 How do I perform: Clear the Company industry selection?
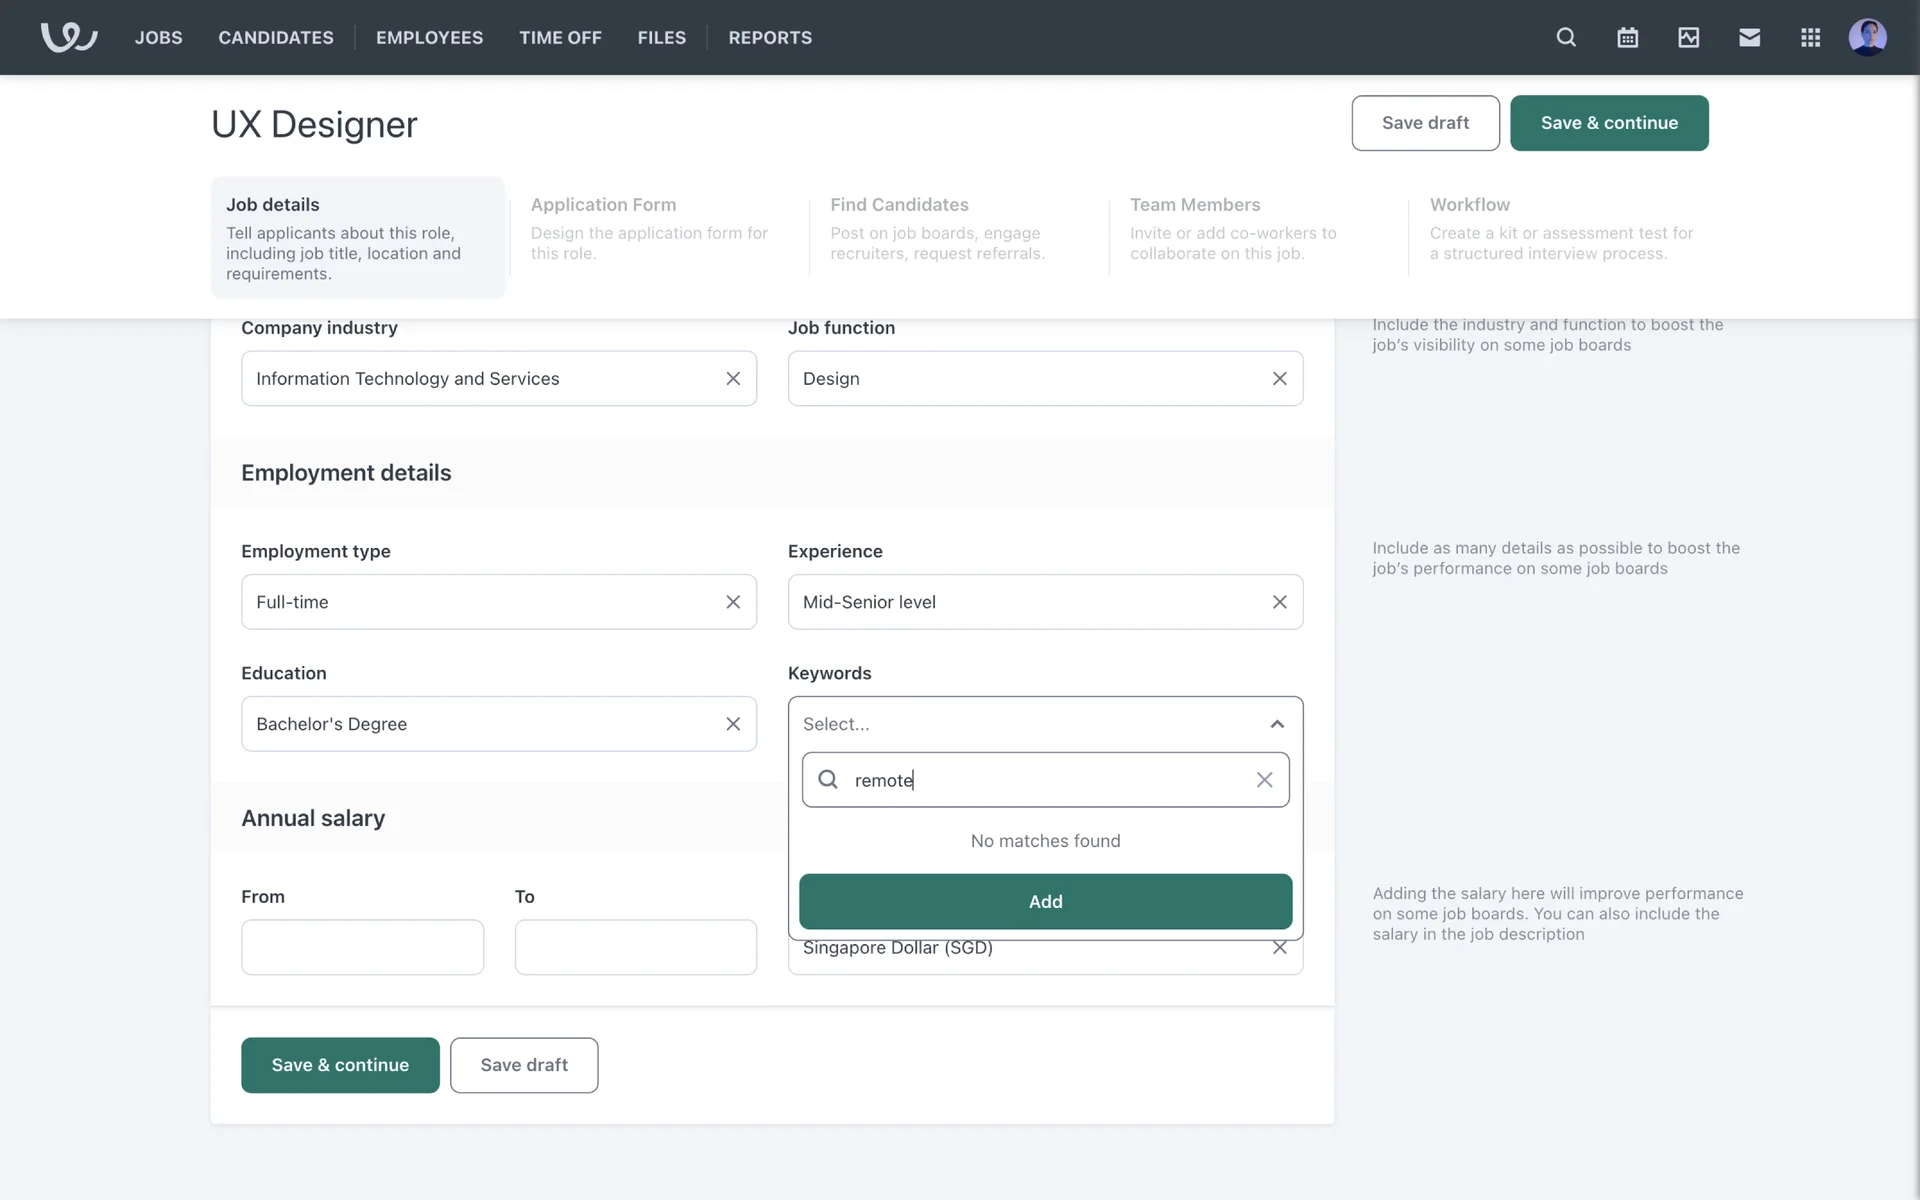(733, 378)
